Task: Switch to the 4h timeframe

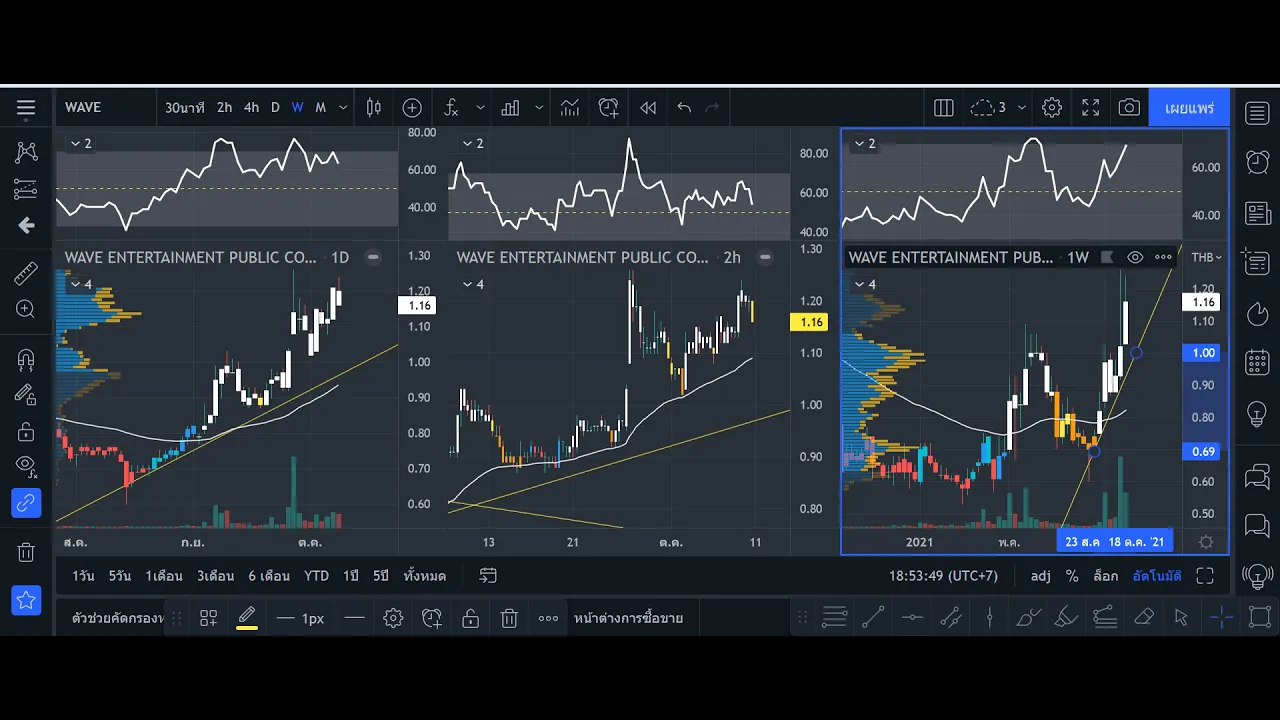Action: (251, 108)
